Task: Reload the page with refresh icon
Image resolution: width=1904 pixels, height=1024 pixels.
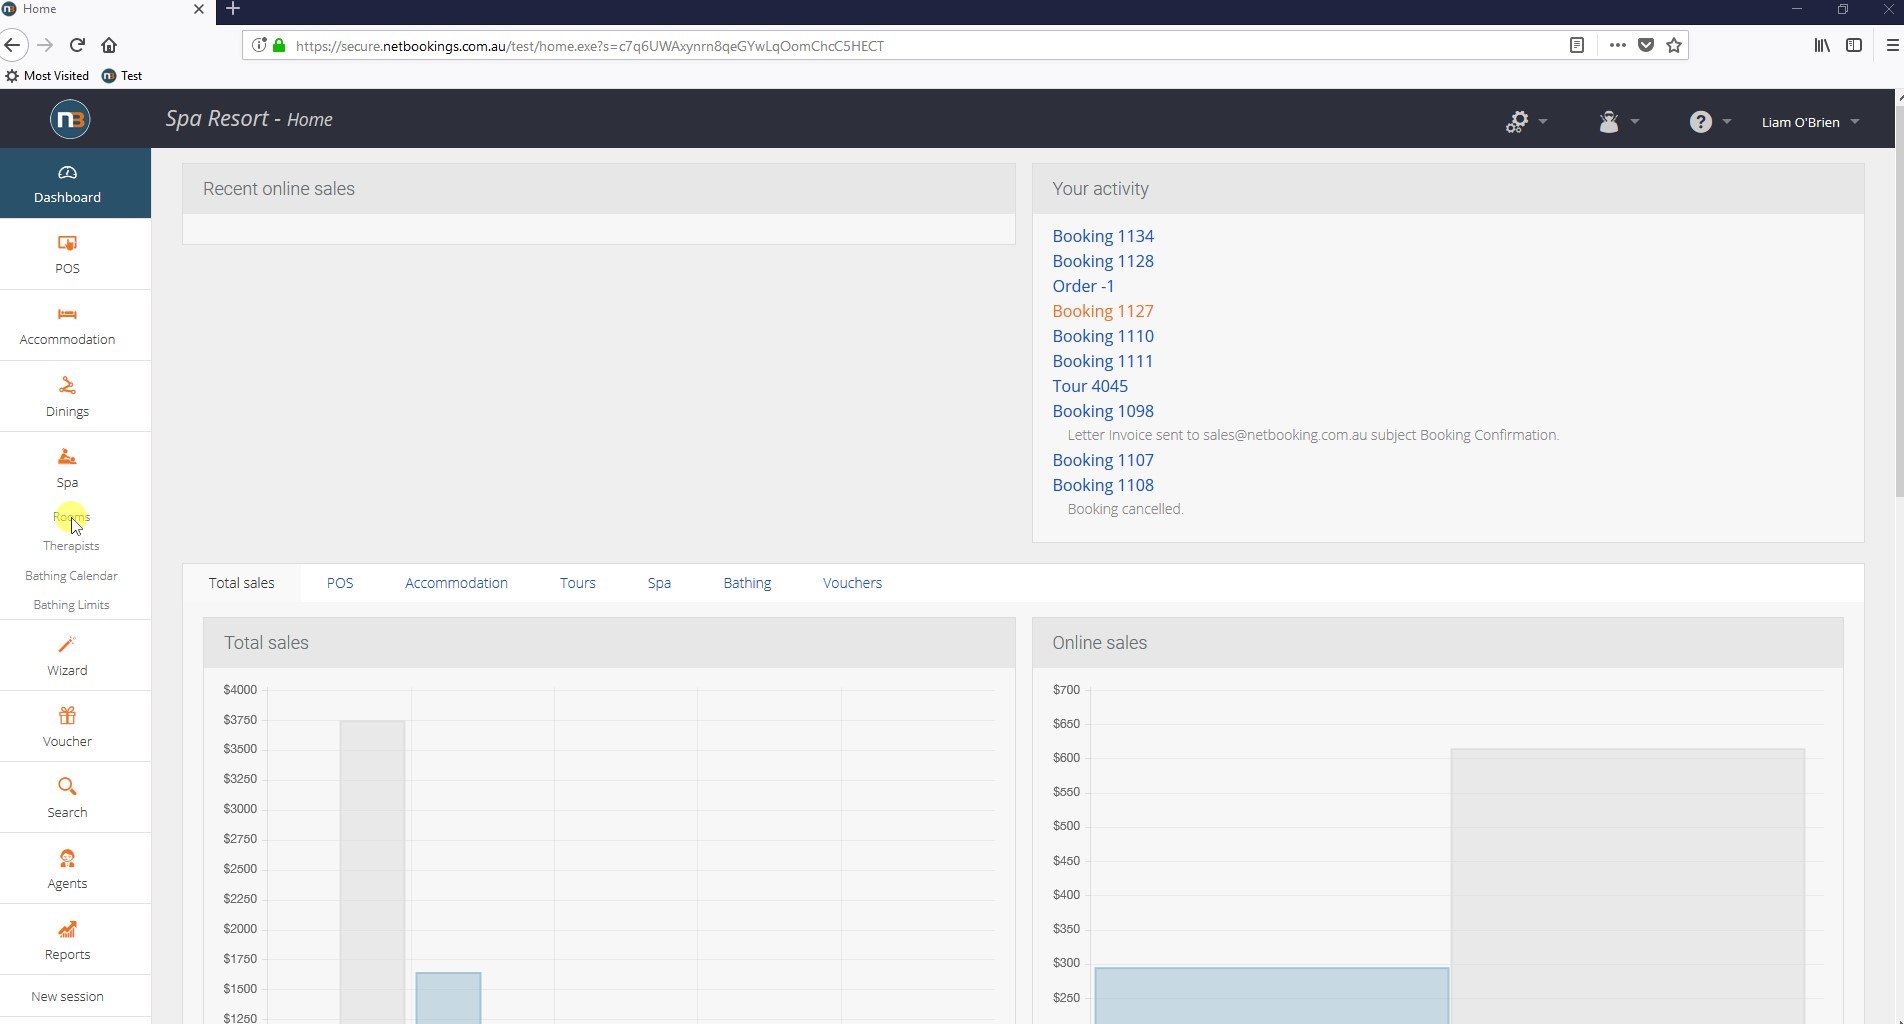Action: tap(77, 45)
